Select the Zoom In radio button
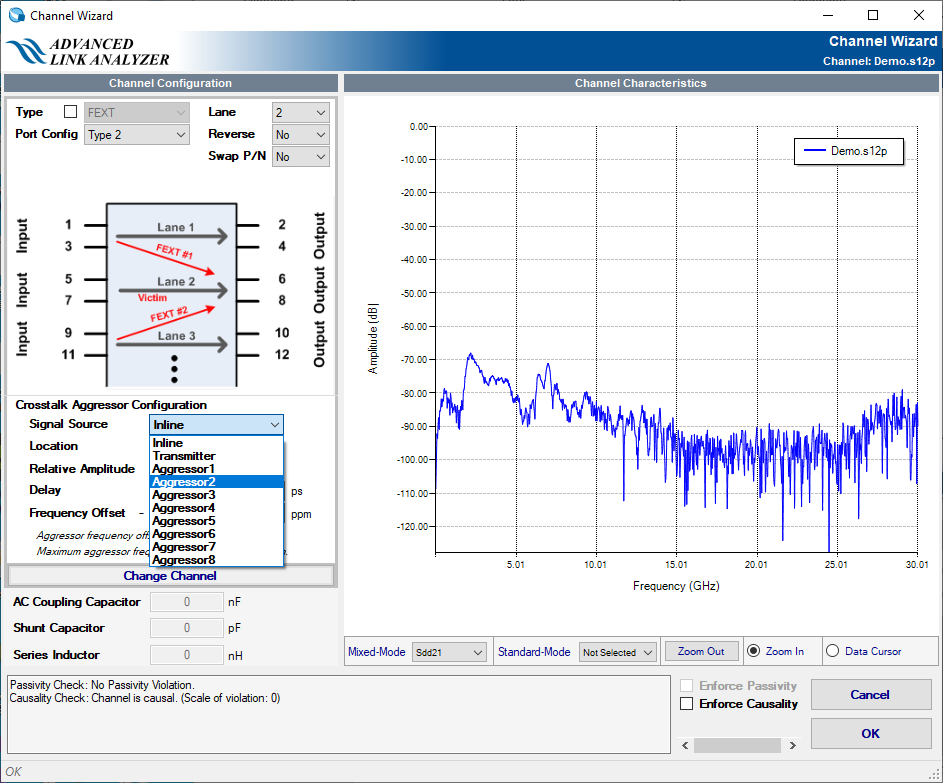The width and height of the screenshot is (943, 783). [754, 651]
